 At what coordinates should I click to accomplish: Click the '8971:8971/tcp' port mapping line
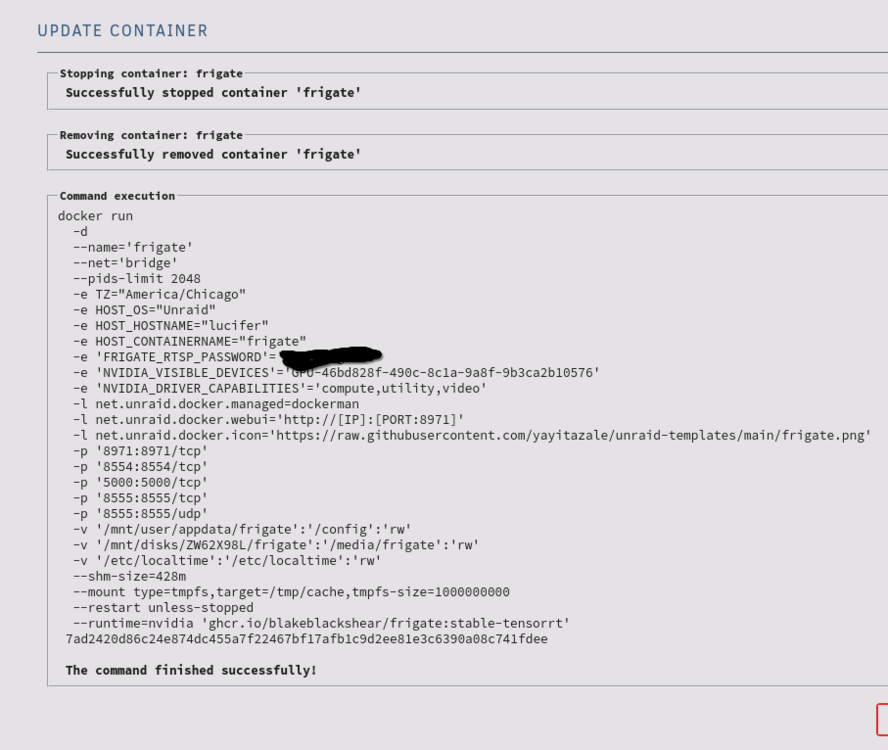pos(140,451)
